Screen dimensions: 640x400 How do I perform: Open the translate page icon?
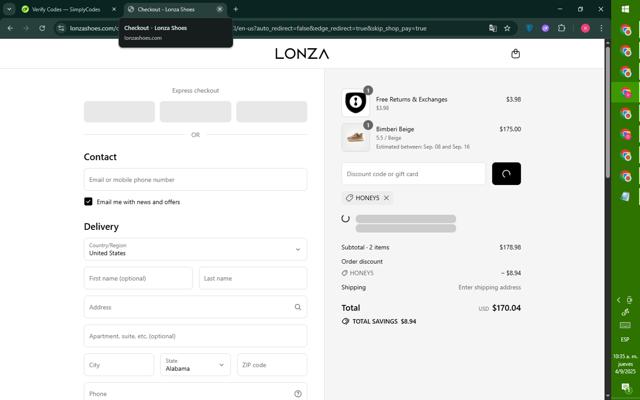(493, 28)
